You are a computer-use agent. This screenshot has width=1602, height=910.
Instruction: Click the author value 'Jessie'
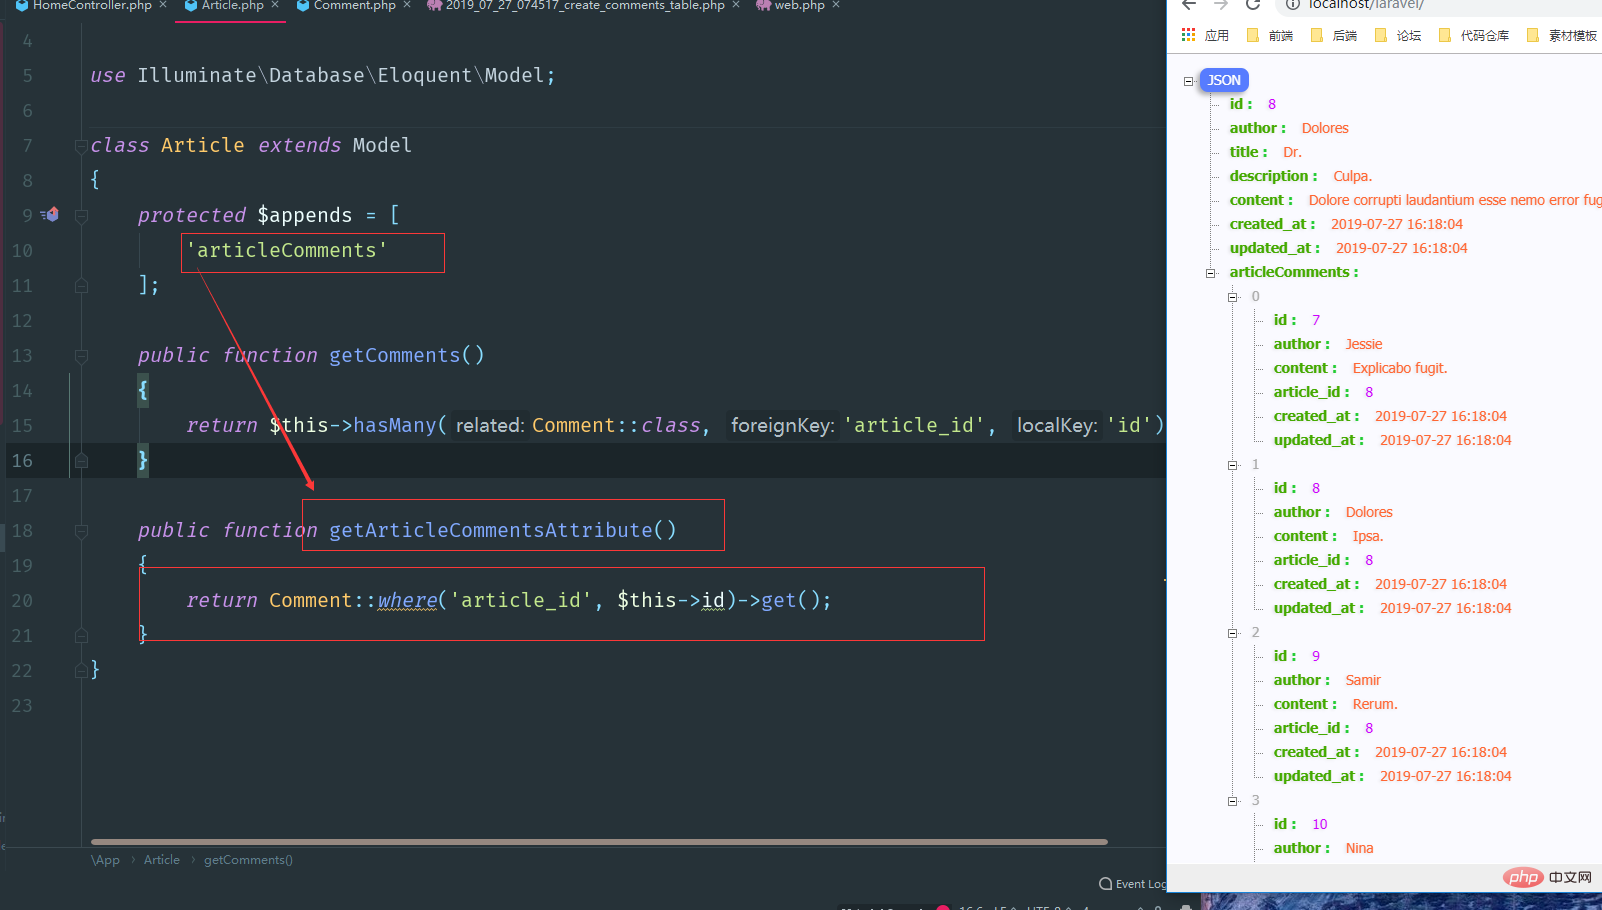(x=1363, y=344)
